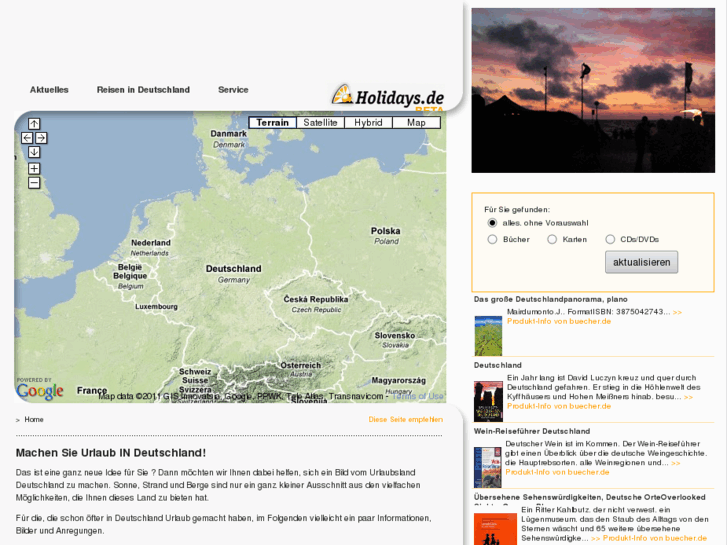Click the 'Österreich' label on map
Screen dimensions: 727x545
pos(300,365)
